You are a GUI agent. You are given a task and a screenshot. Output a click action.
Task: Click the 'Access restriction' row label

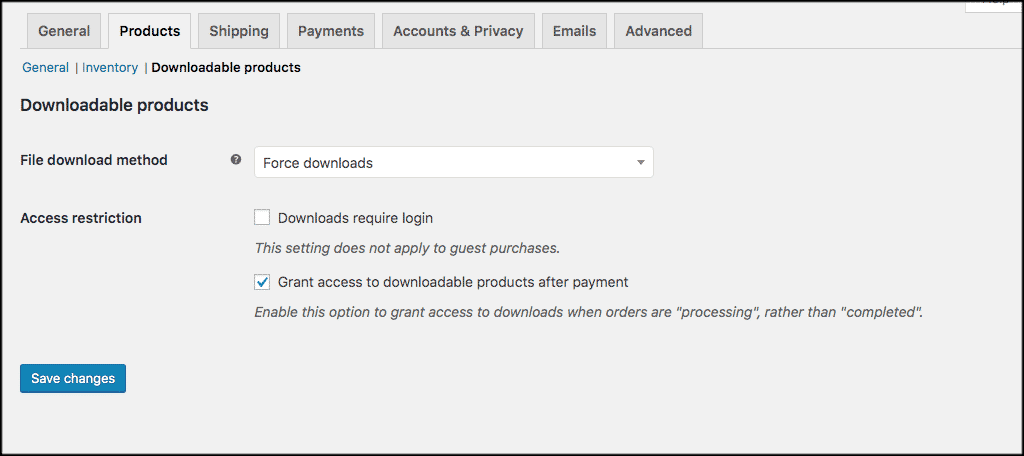81,218
